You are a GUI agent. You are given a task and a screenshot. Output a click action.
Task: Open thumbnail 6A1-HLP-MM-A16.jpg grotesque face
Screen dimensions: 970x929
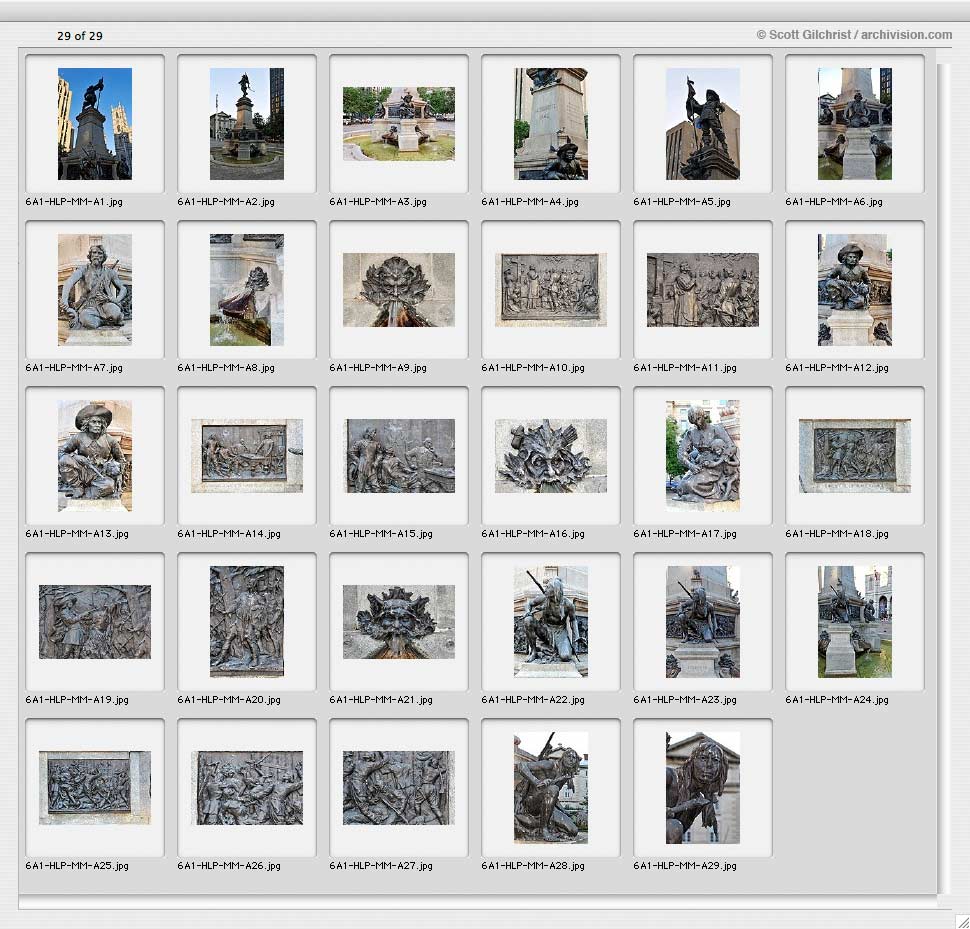tap(551, 456)
